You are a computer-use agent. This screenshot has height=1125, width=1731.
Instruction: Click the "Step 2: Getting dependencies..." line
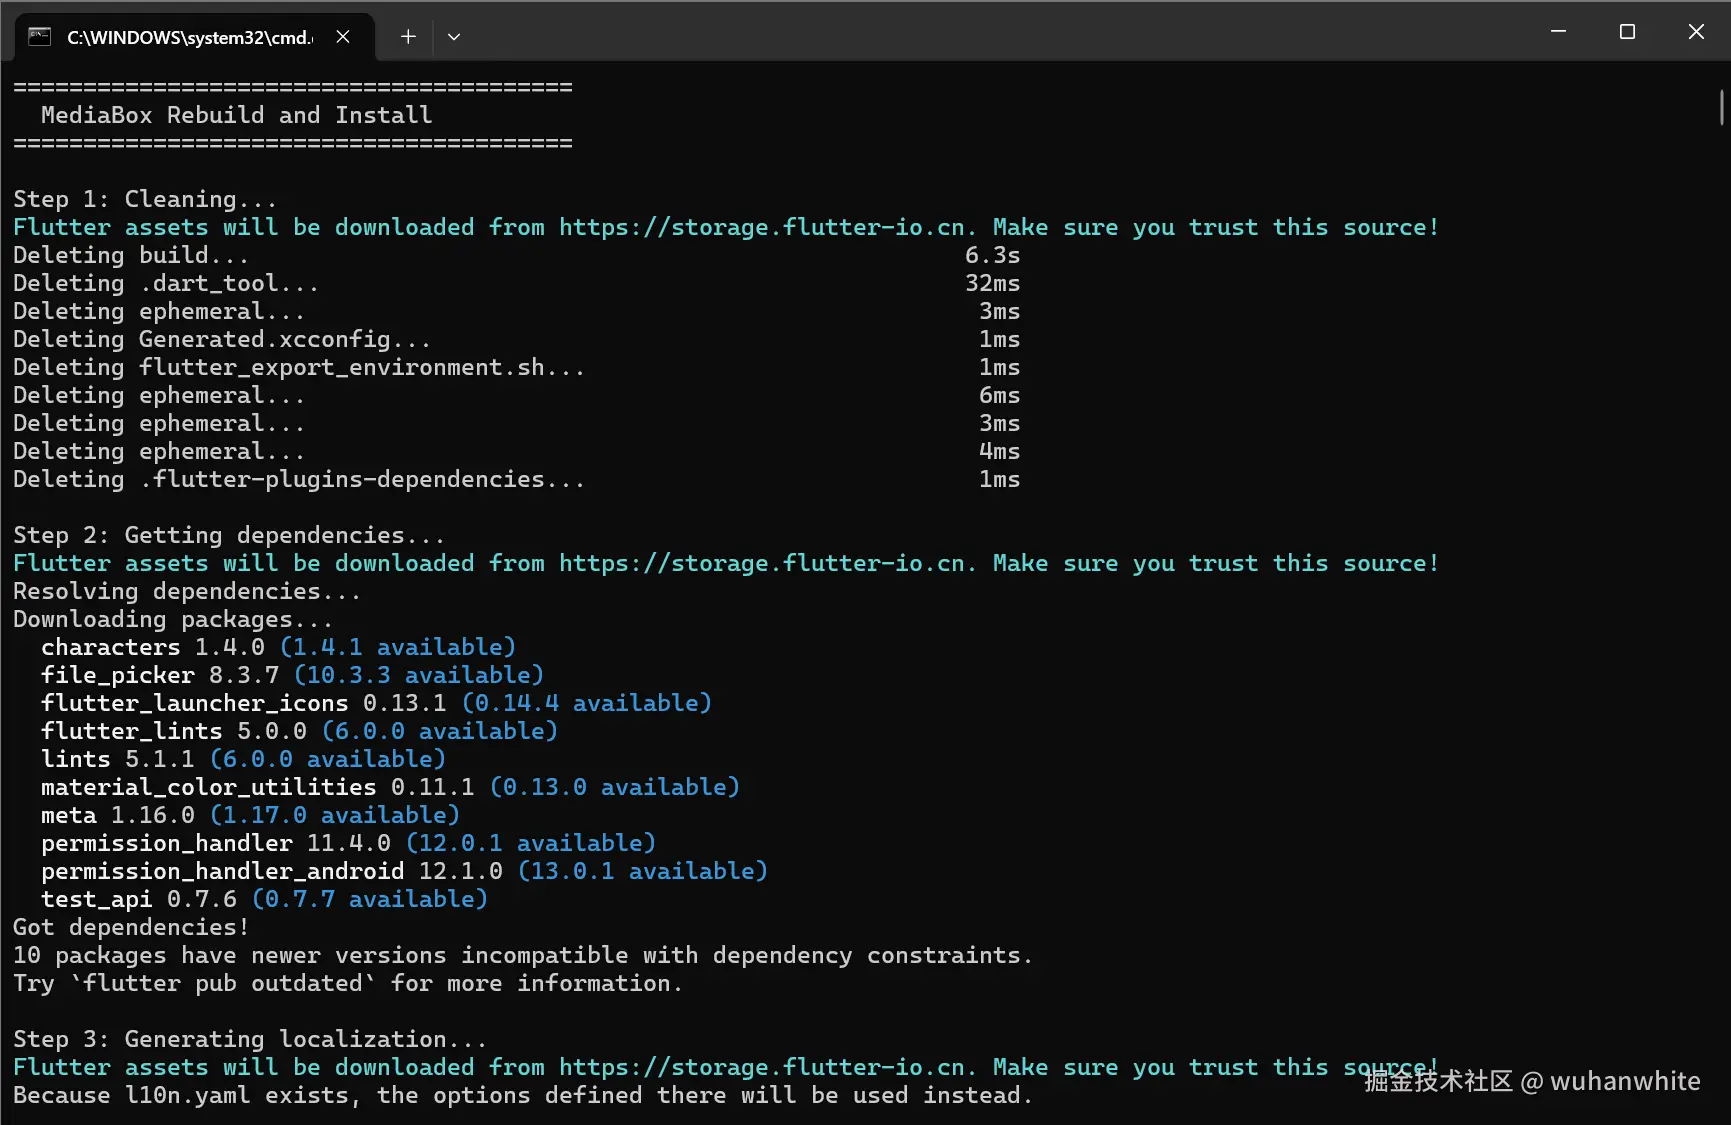tap(229, 535)
